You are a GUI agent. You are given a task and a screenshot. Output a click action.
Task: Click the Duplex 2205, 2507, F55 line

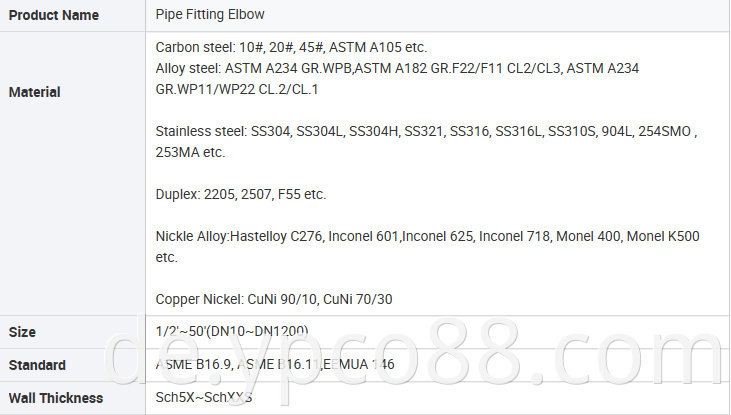pyautogui.click(x=240, y=194)
